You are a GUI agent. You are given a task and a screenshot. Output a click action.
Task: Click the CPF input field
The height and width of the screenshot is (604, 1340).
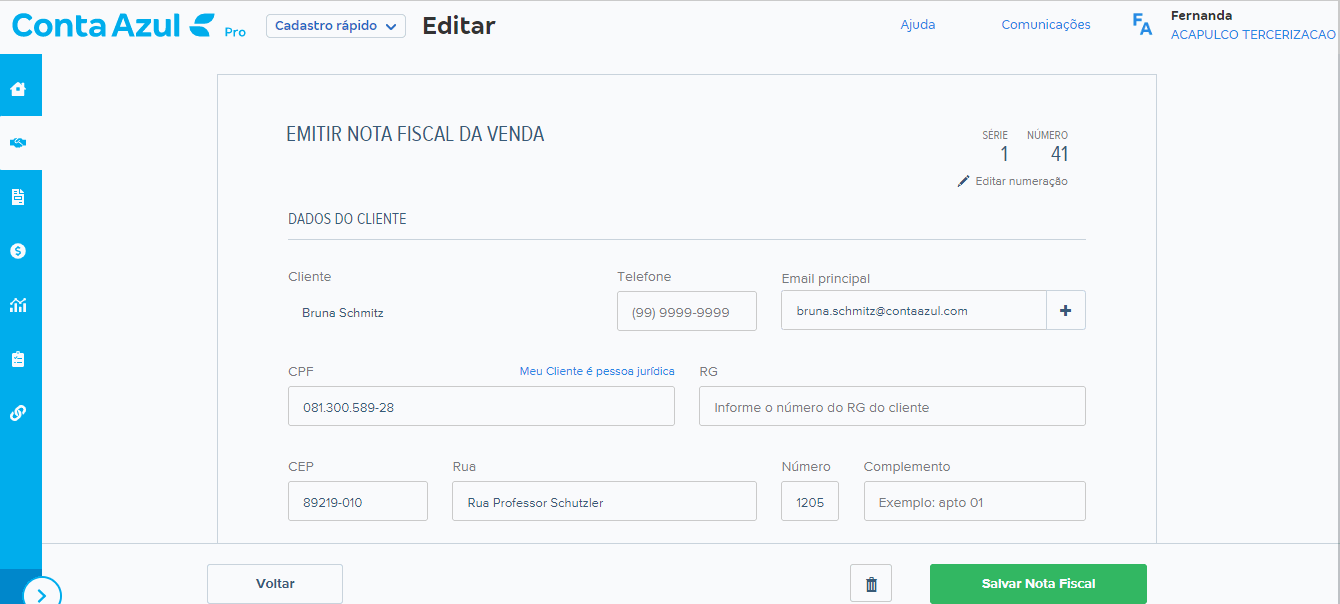481,406
